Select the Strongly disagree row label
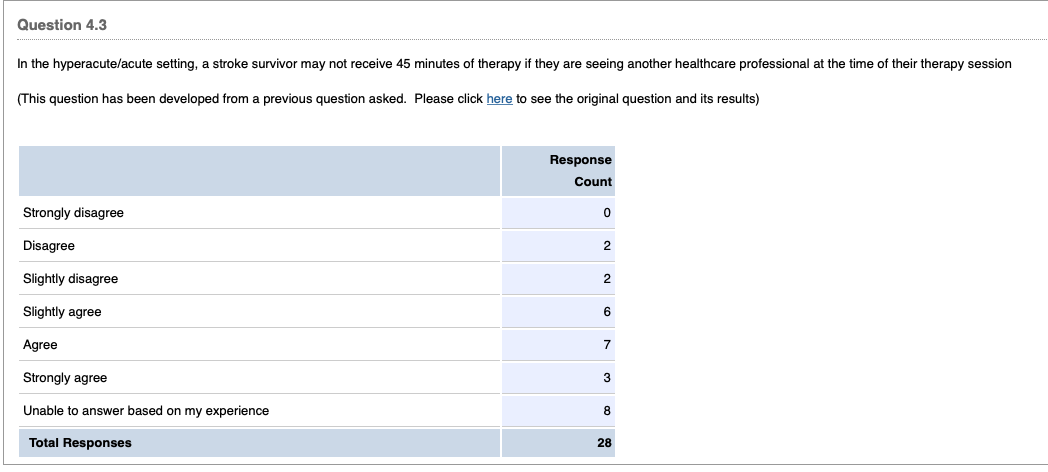 tap(74, 213)
